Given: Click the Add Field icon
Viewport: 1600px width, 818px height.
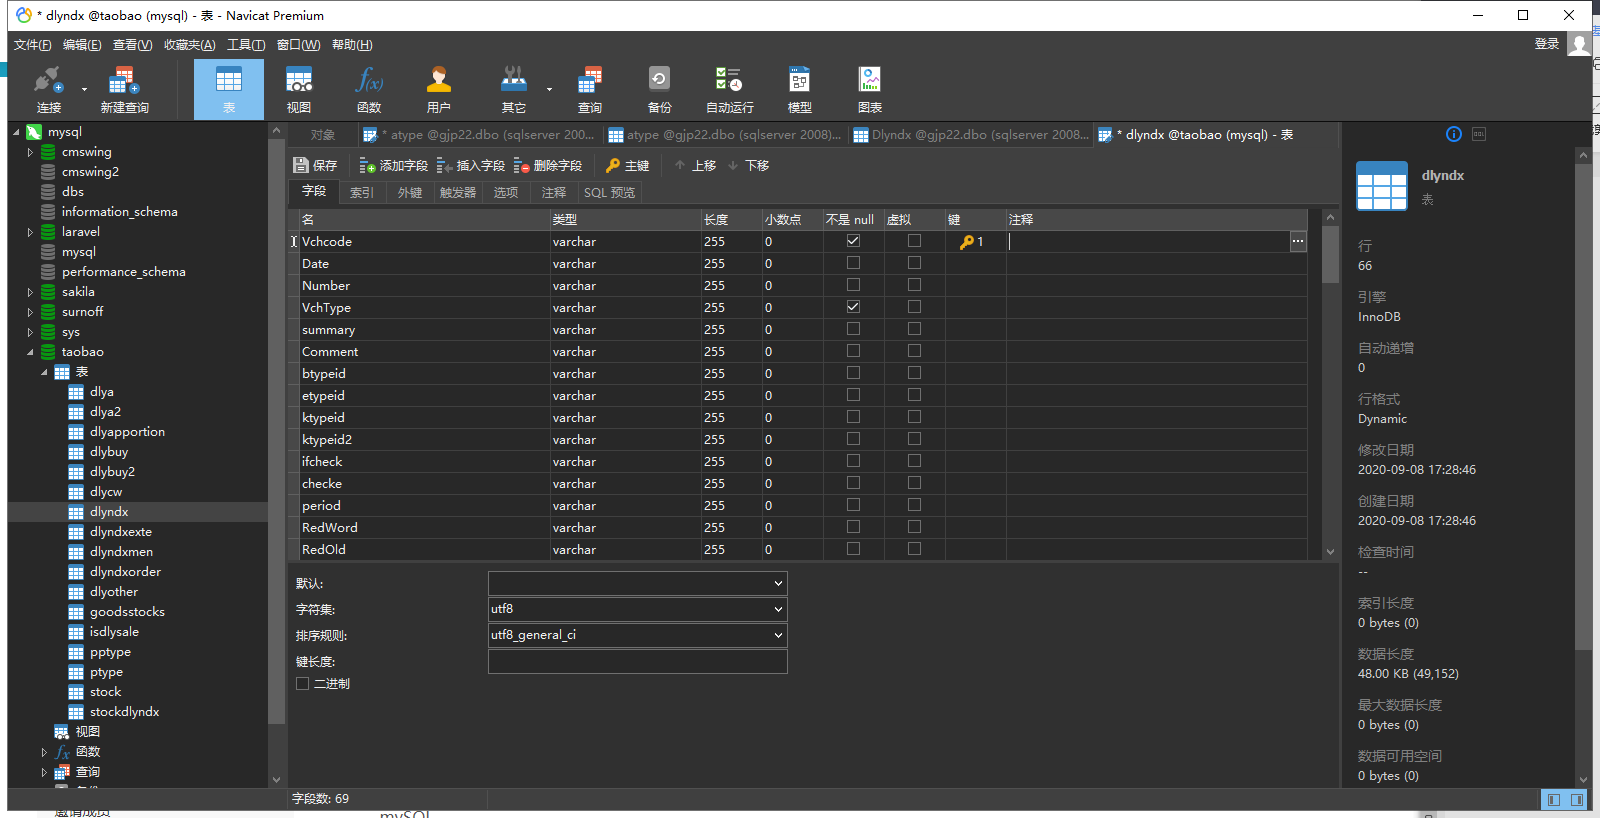Looking at the screenshot, I should (367, 165).
